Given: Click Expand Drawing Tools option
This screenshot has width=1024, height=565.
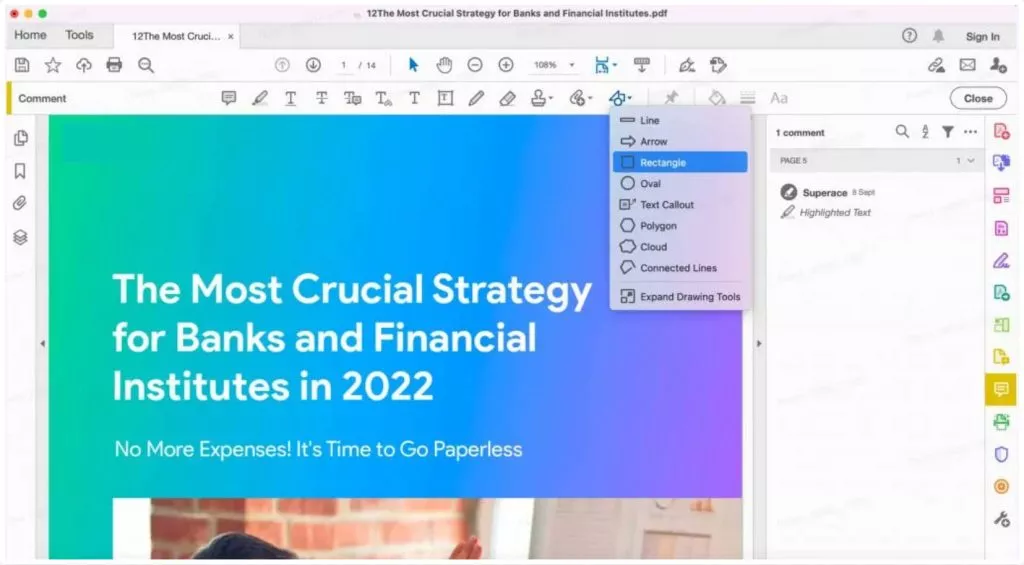Looking at the screenshot, I should [x=680, y=297].
